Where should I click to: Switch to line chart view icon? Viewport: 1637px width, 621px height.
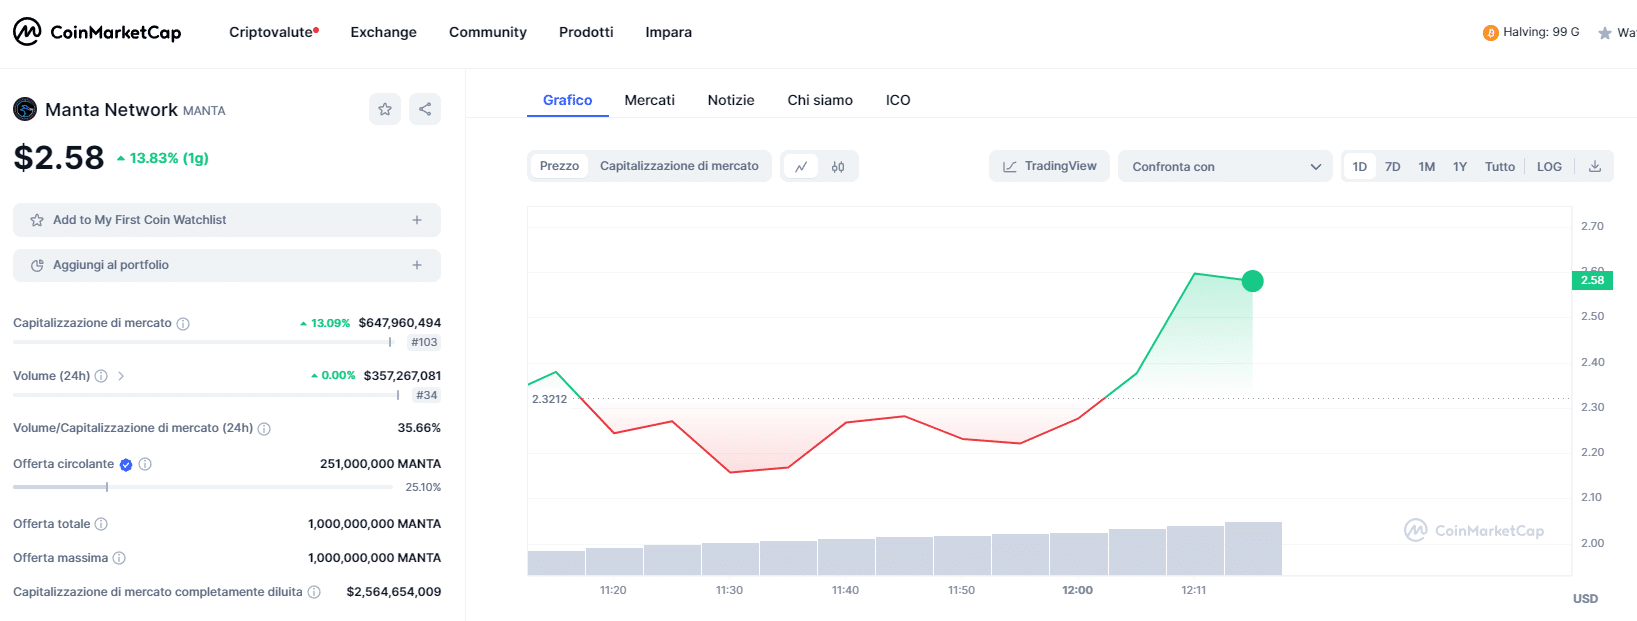(801, 167)
